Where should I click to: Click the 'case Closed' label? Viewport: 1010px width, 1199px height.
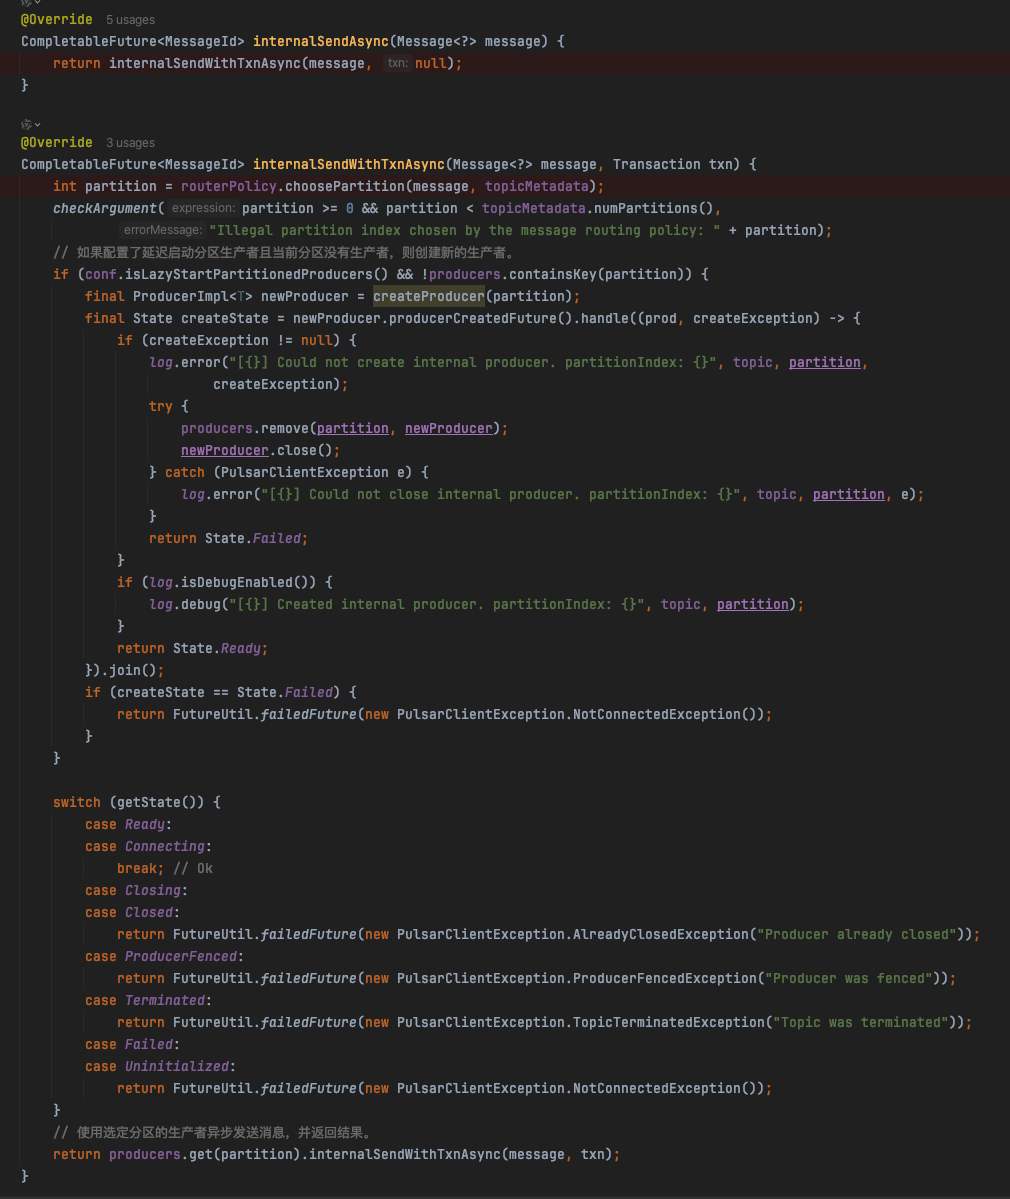coord(132,913)
